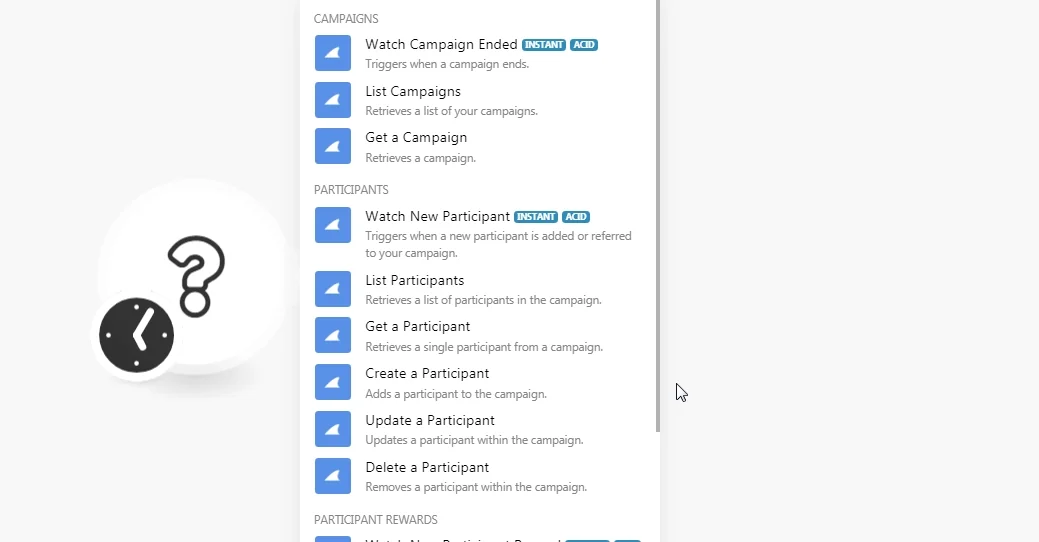The height and width of the screenshot is (542, 1039).
Task: Choose the Get a Campaign title
Action: [x=416, y=138]
